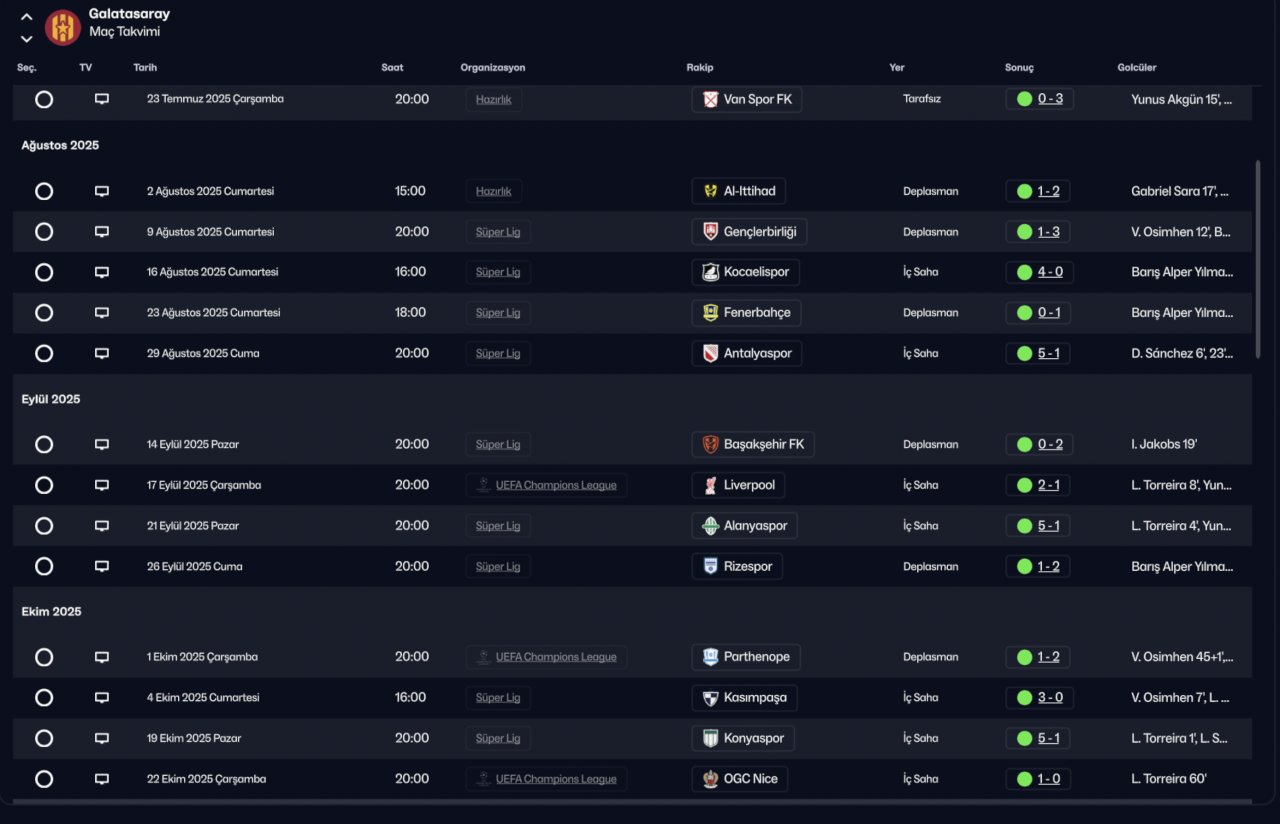This screenshot has height=824, width=1280.
Task: Click the vertical scrollbar of the fixture list
Action: [1257, 259]
